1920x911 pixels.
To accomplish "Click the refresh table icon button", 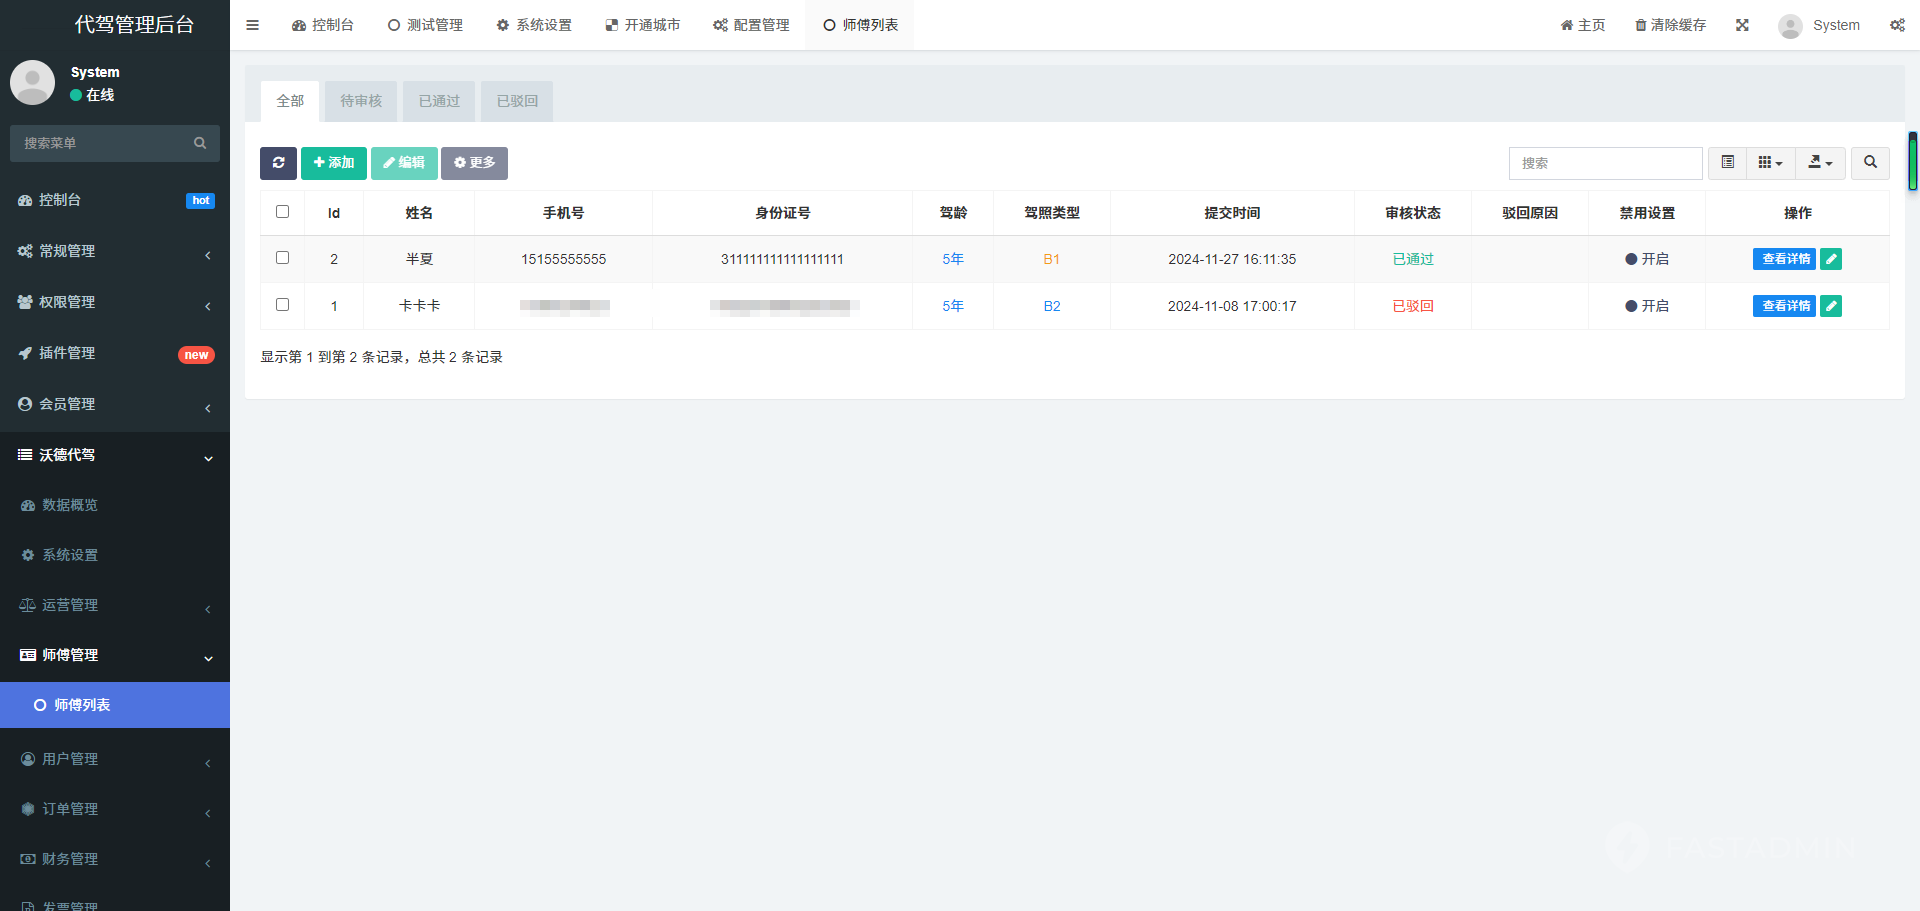I will pyautogui.click(x=278, y=163).
